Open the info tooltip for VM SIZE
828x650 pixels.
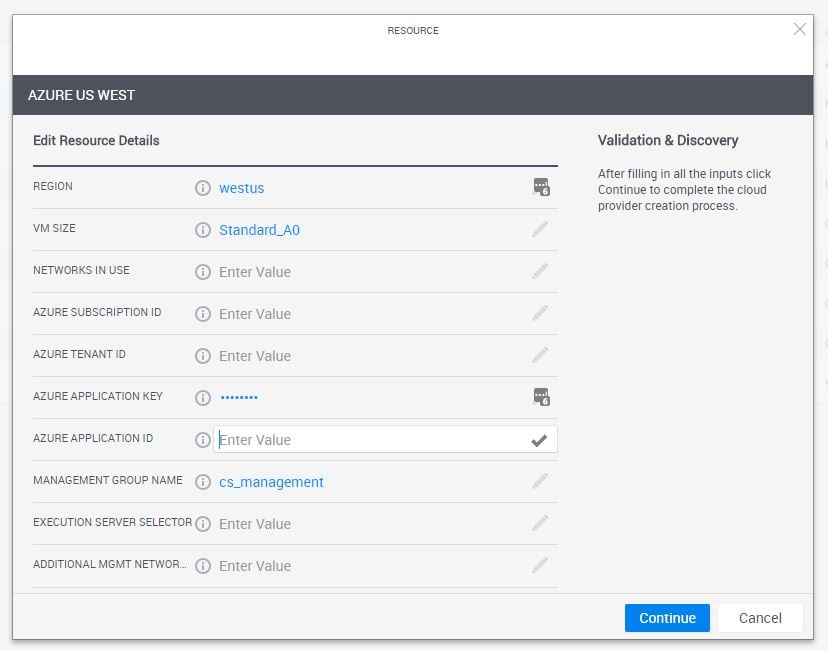[203, 229]
